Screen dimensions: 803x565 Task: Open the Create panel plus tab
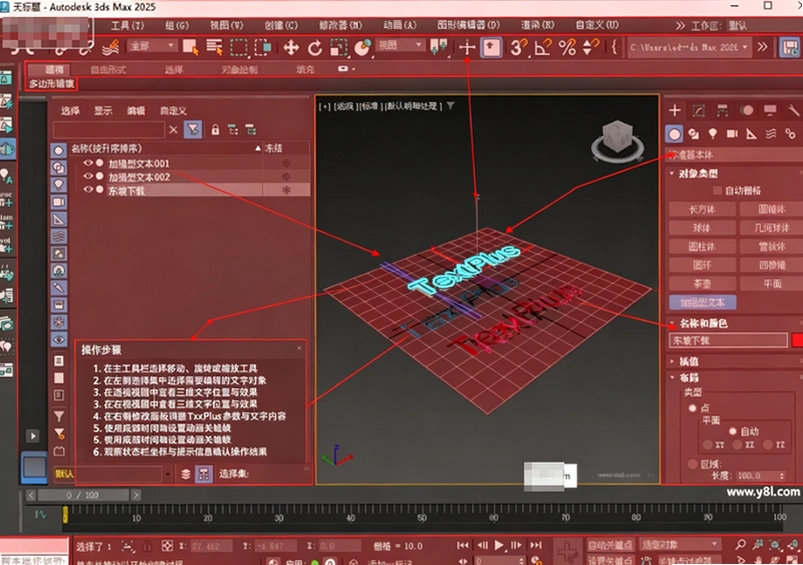(675, 110)
